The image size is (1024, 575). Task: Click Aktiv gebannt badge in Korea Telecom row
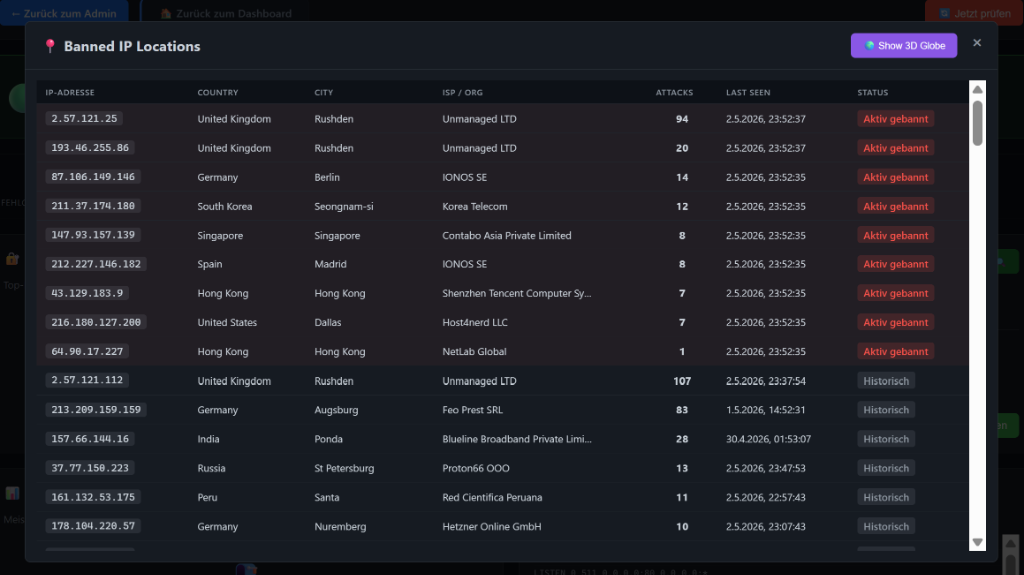click(895, 206)
